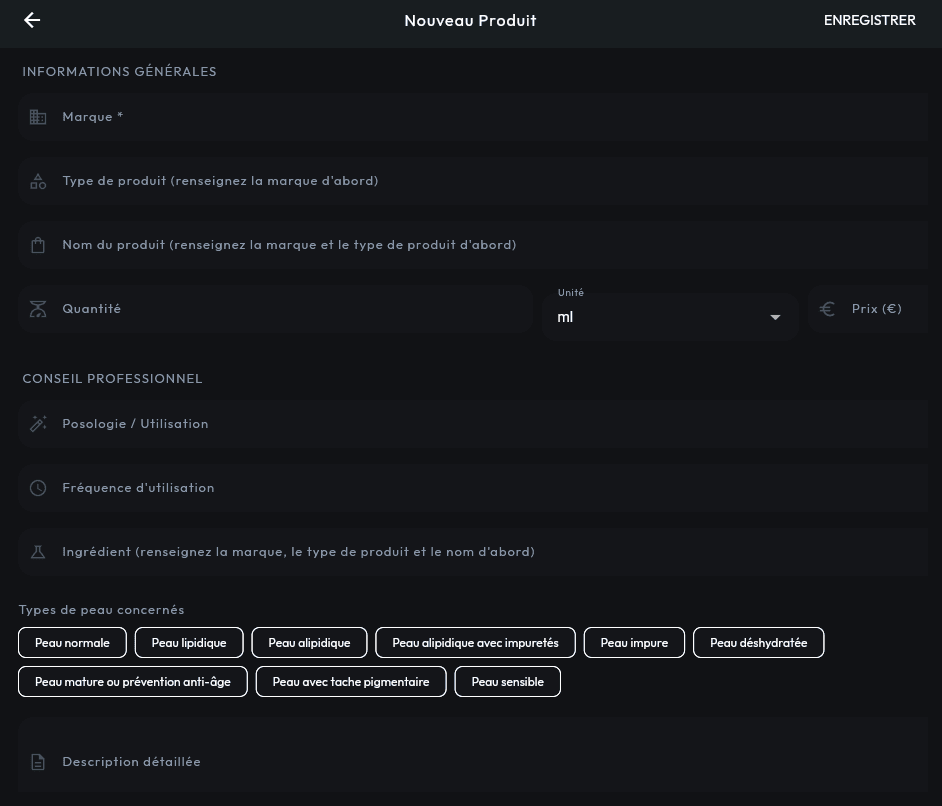The height and width of the screenshot is (806, 942).
Task: Click the shopping bag icon for Nom du produit
Action: pos(38,245)
